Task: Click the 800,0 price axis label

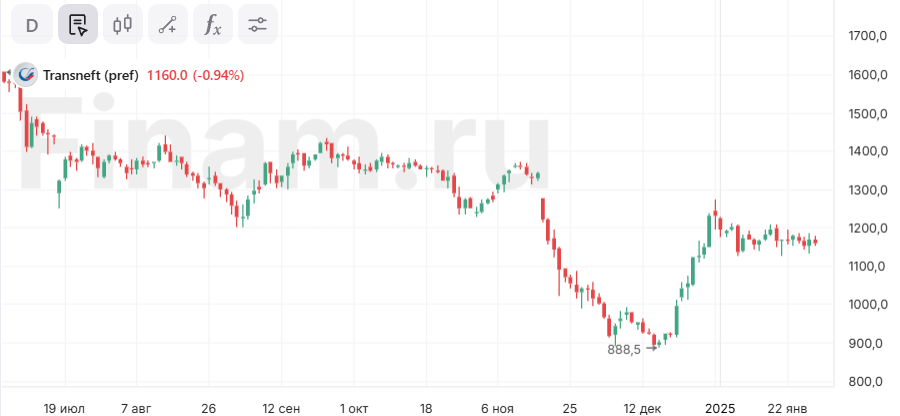Action: 868,382
